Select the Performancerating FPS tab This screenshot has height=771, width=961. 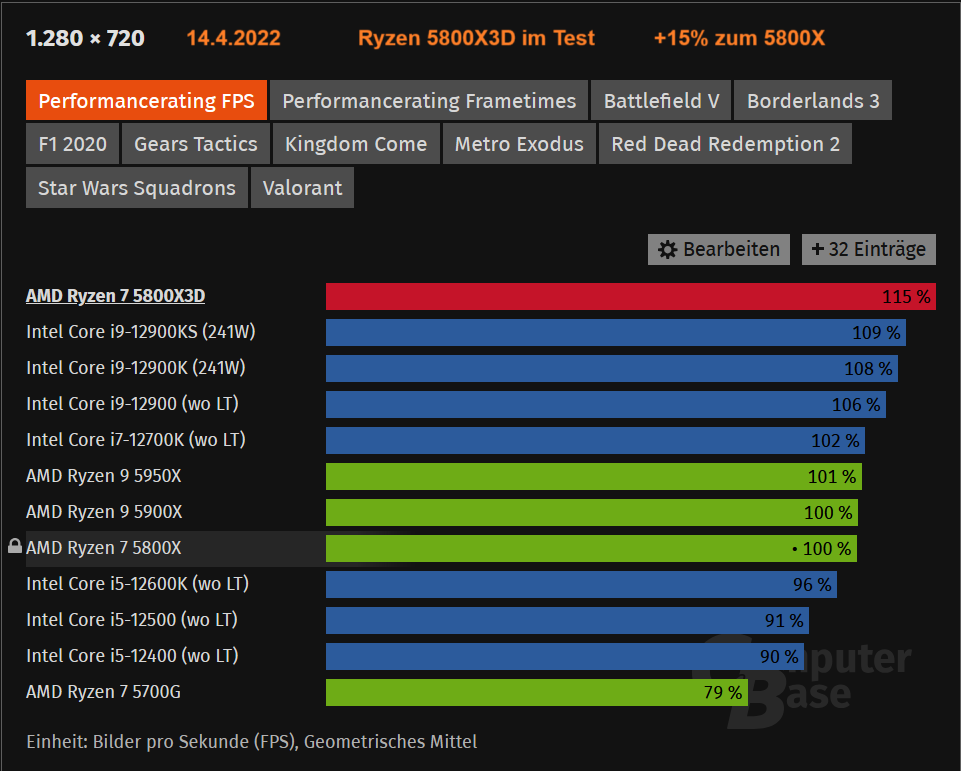146,101
